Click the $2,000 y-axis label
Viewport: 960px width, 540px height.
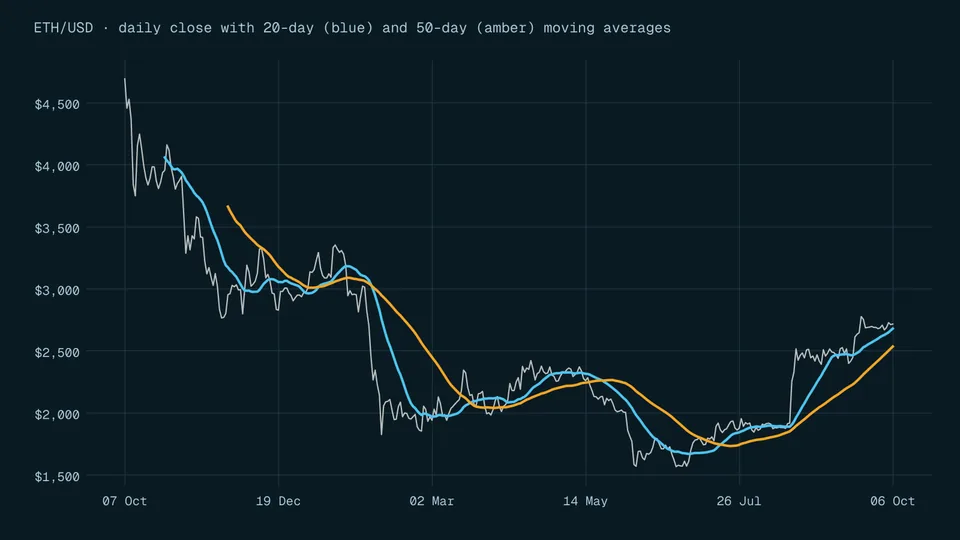pos(57,415)
